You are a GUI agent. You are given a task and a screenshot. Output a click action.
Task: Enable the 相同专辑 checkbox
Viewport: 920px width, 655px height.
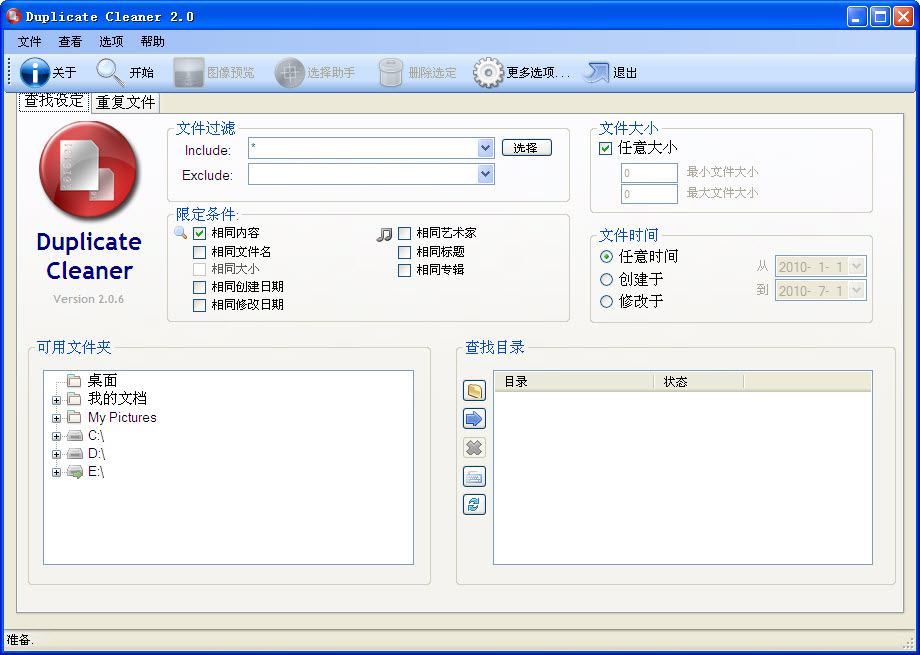click(x=404, y=271)
